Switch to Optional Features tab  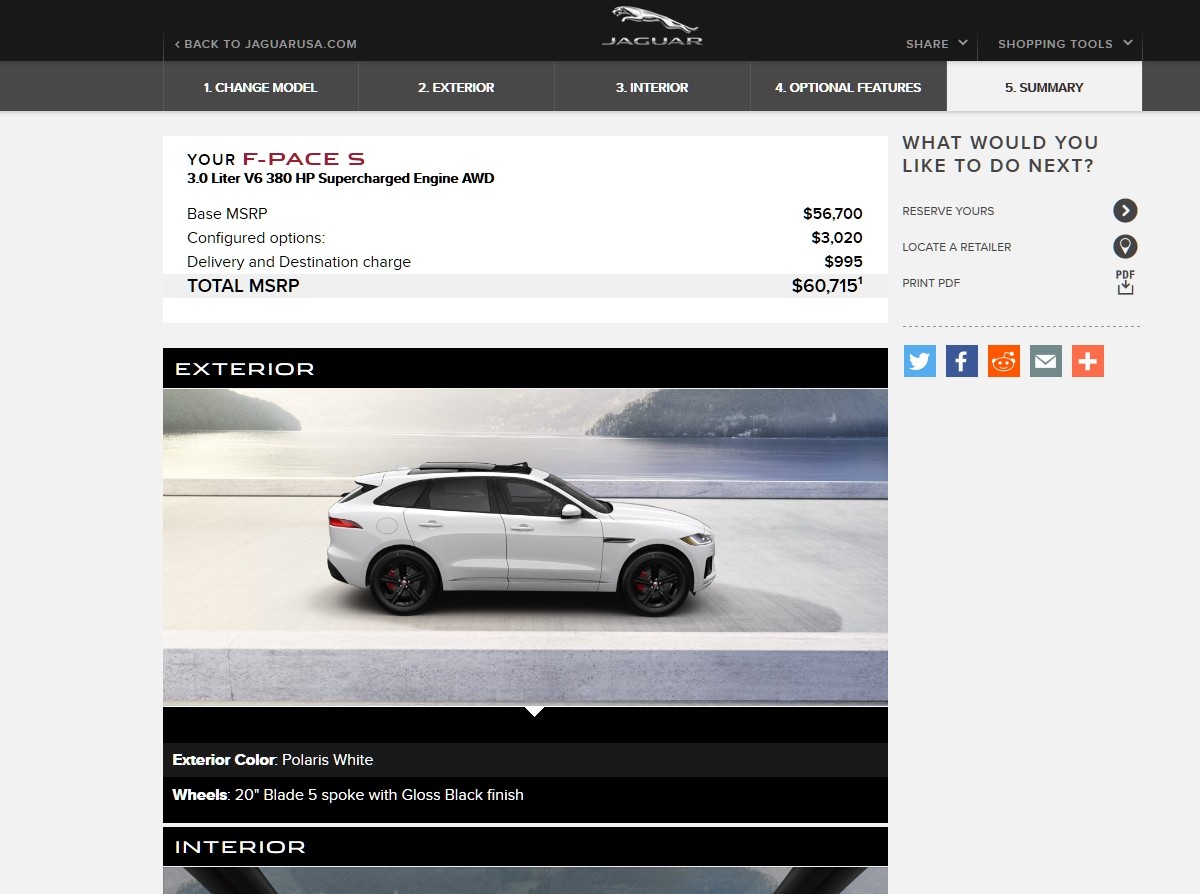(x=848, y=87)
